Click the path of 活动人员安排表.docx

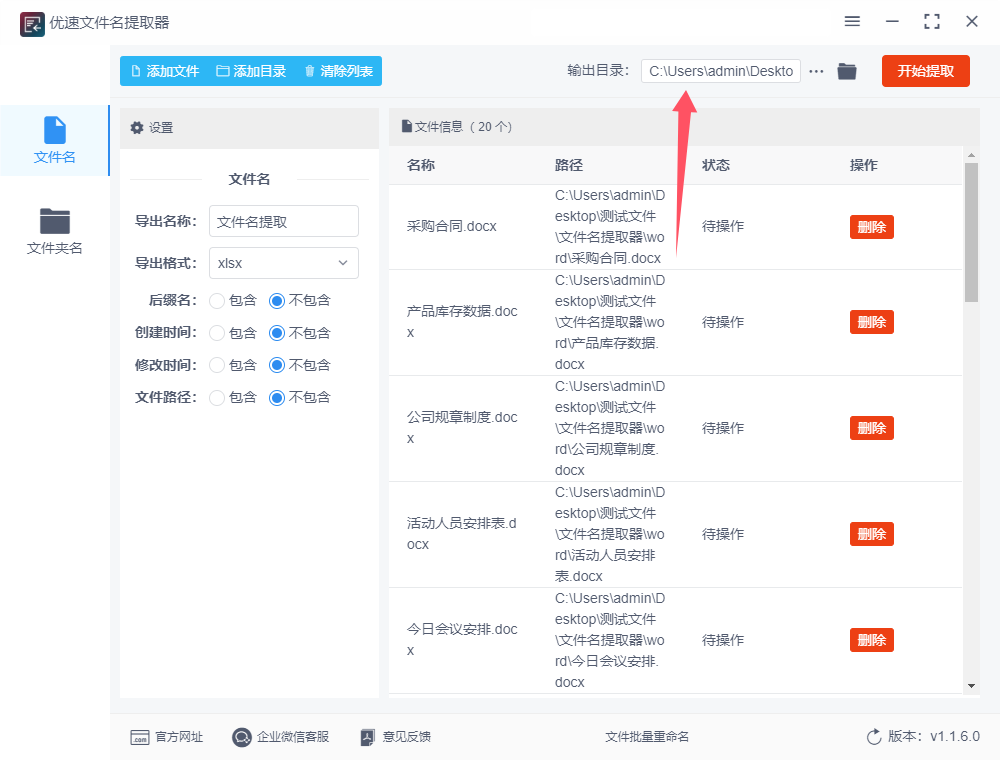[610, 534]
